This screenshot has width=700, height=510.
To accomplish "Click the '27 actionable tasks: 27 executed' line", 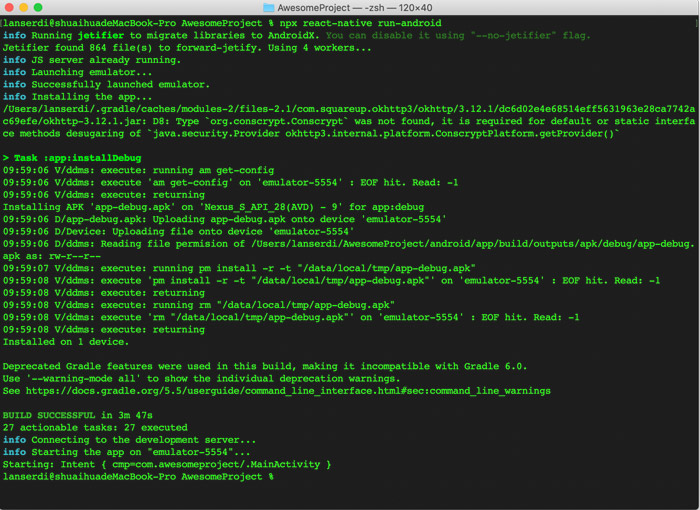I will (x=95, y=427).
